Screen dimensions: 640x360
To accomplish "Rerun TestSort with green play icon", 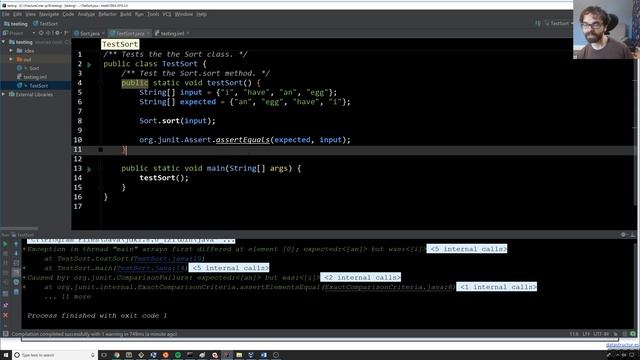I will click(5, 244).
